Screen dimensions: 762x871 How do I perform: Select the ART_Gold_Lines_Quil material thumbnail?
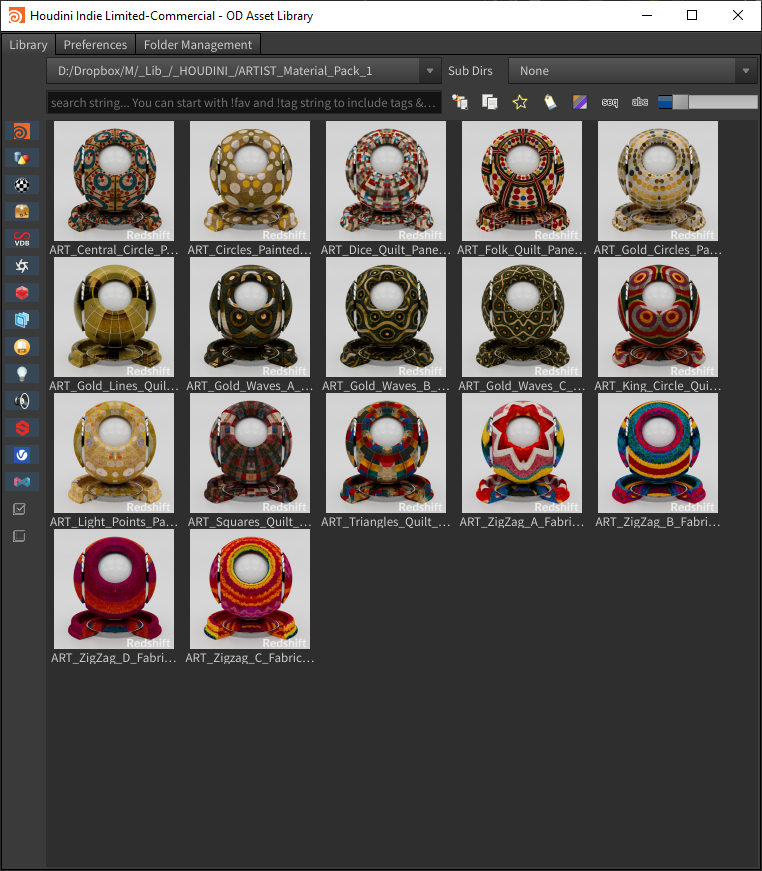114,317
